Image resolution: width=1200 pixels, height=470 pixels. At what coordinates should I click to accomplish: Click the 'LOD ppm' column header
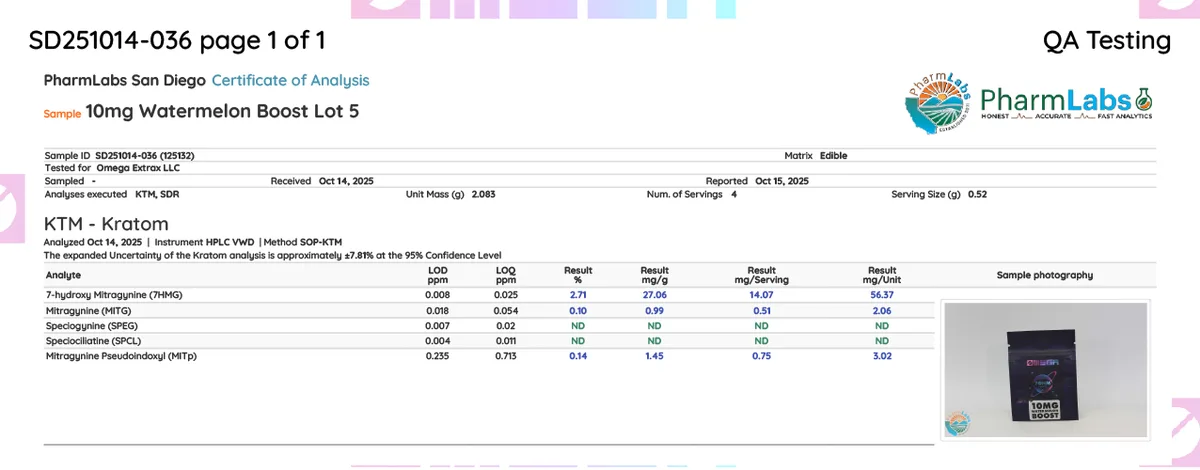point(437,275)
